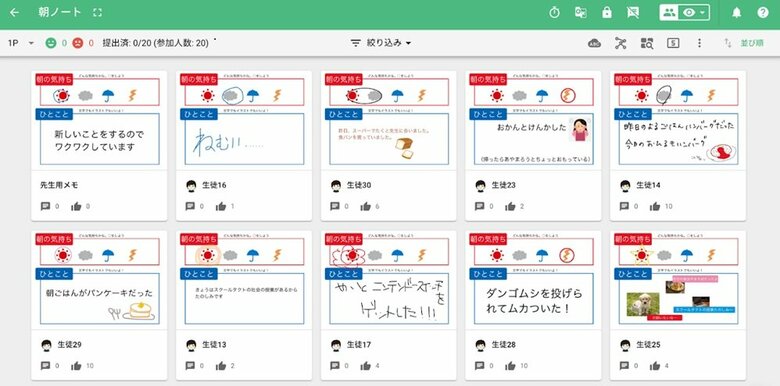Screen dimensions: 780x386
Task: Click the 生徒17 student name
Action: tap(359, 345)
